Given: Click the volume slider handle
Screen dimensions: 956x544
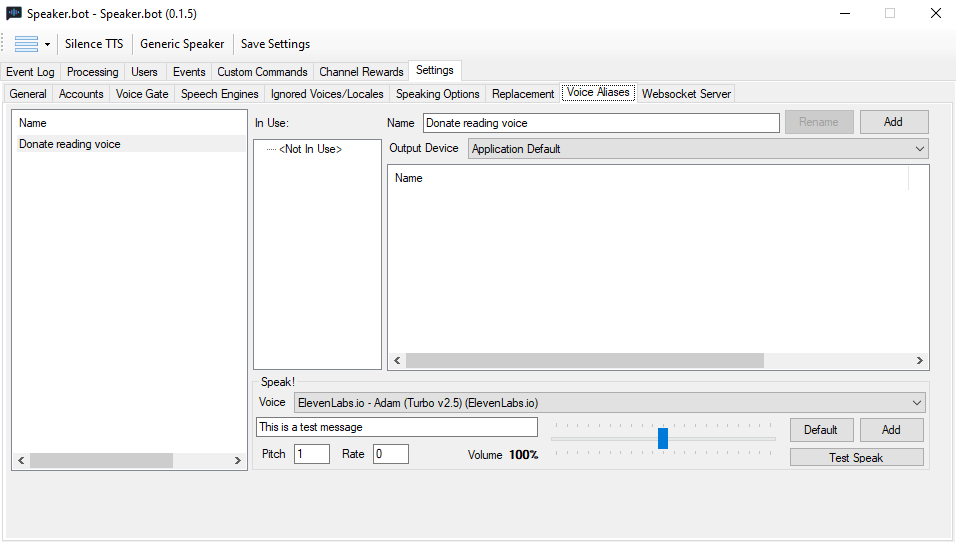Looking at the screenshot, I should [663, 438].
